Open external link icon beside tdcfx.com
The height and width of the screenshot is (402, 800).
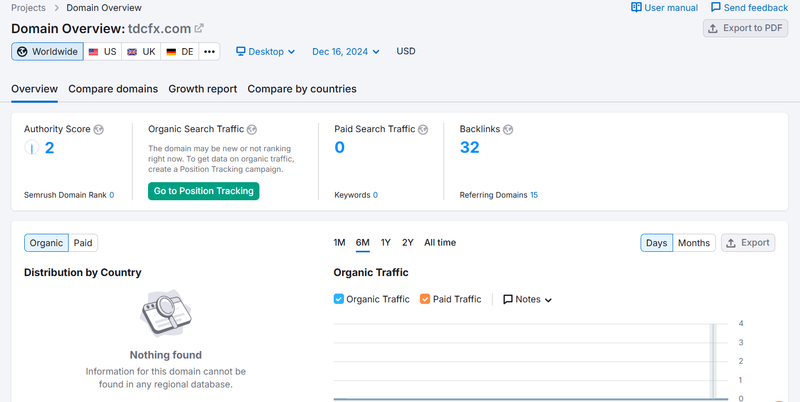(x=199, y=28)
